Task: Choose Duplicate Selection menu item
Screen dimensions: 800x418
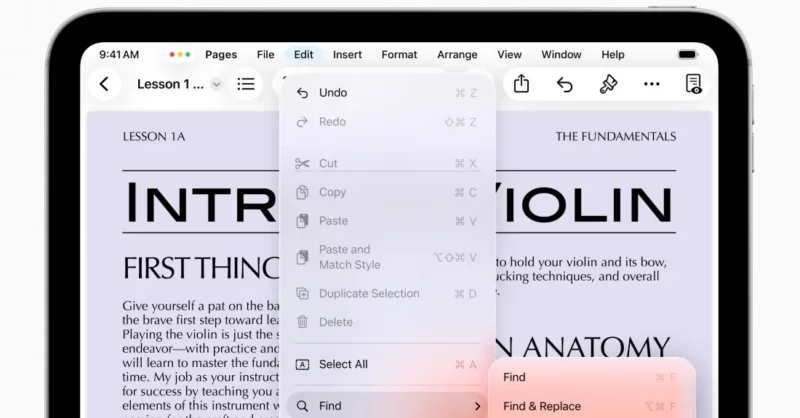Action: pos(387,293)
